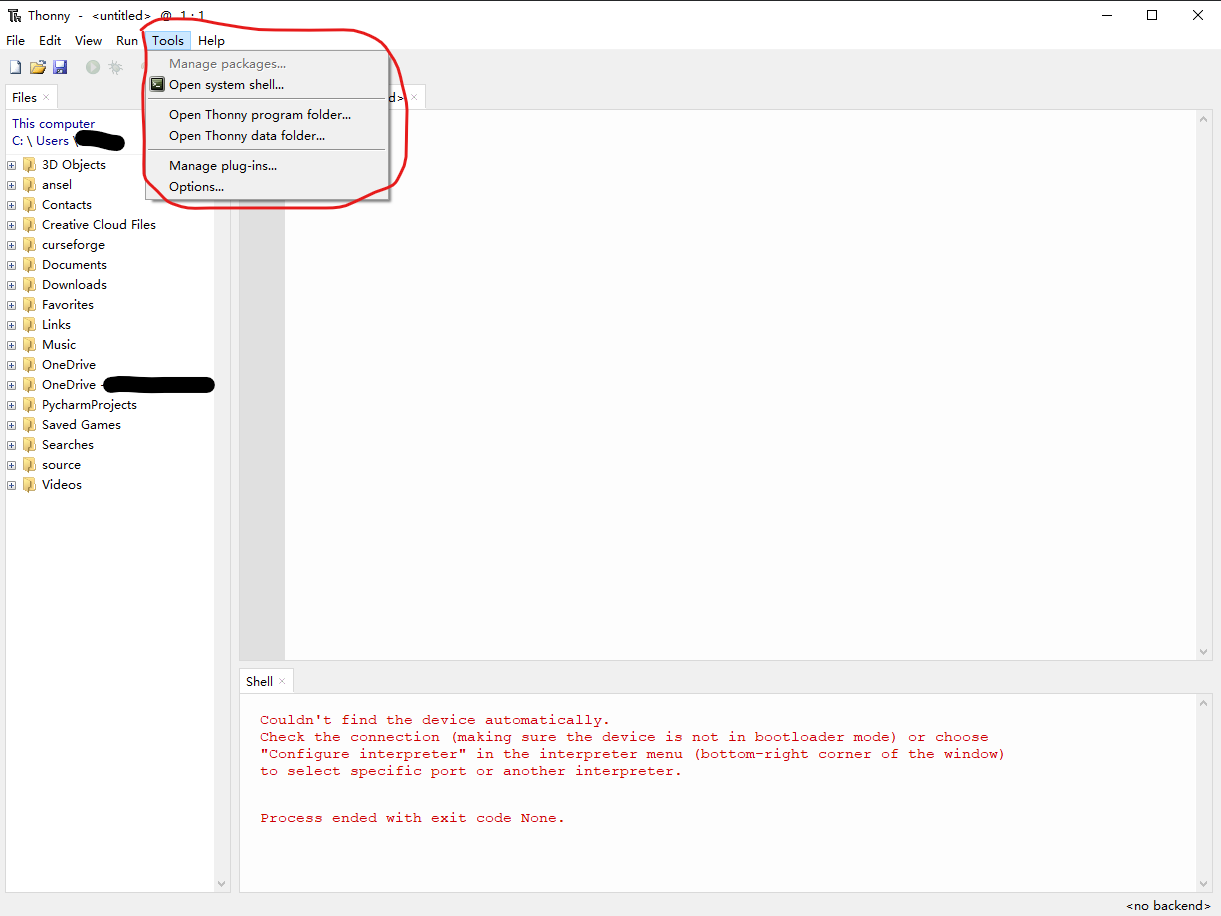Viewport: 1221px width, 916px height.
Task: Expand the 3D Objects tree node
Action: click(x=10, y=164)
